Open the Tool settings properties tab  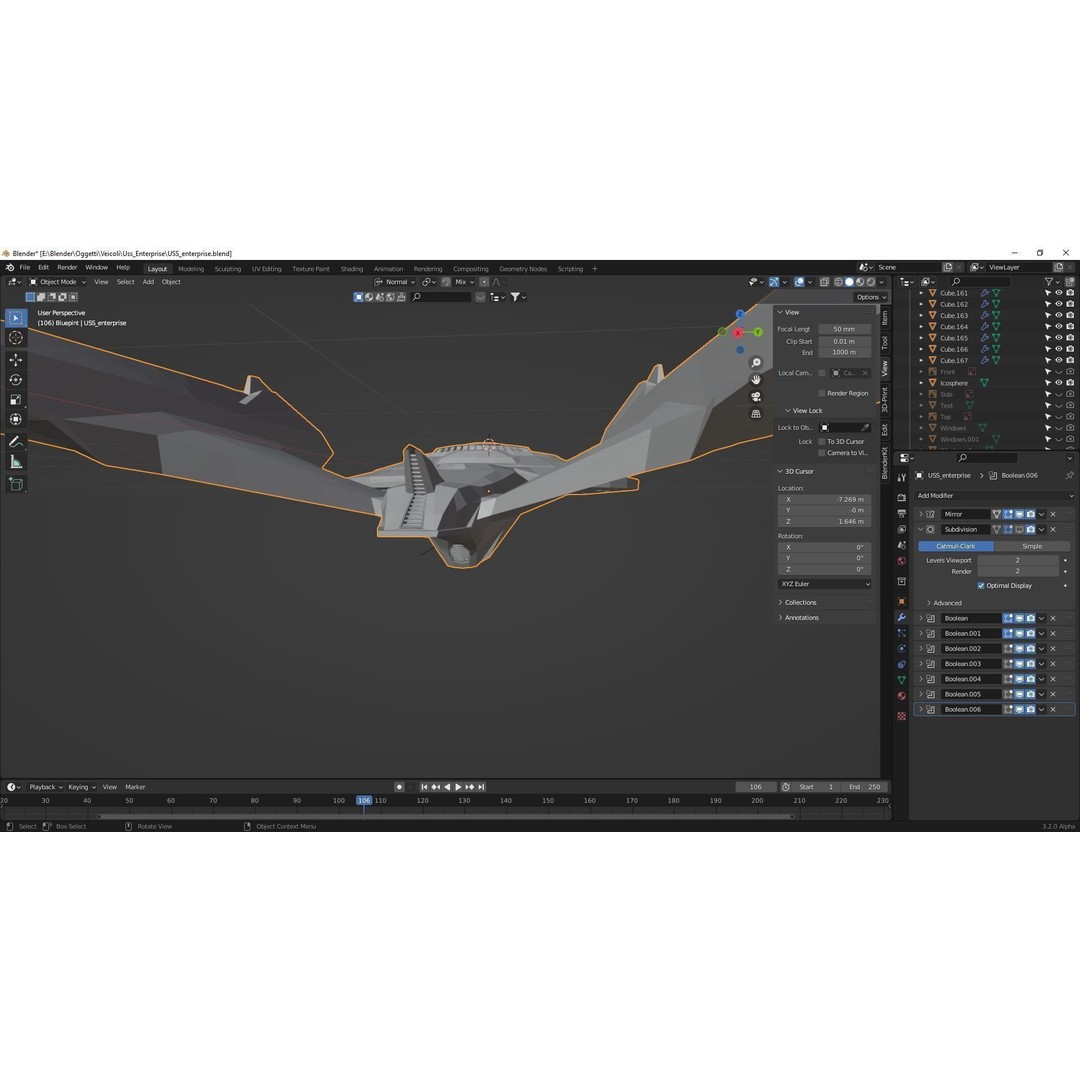[902, 477]
